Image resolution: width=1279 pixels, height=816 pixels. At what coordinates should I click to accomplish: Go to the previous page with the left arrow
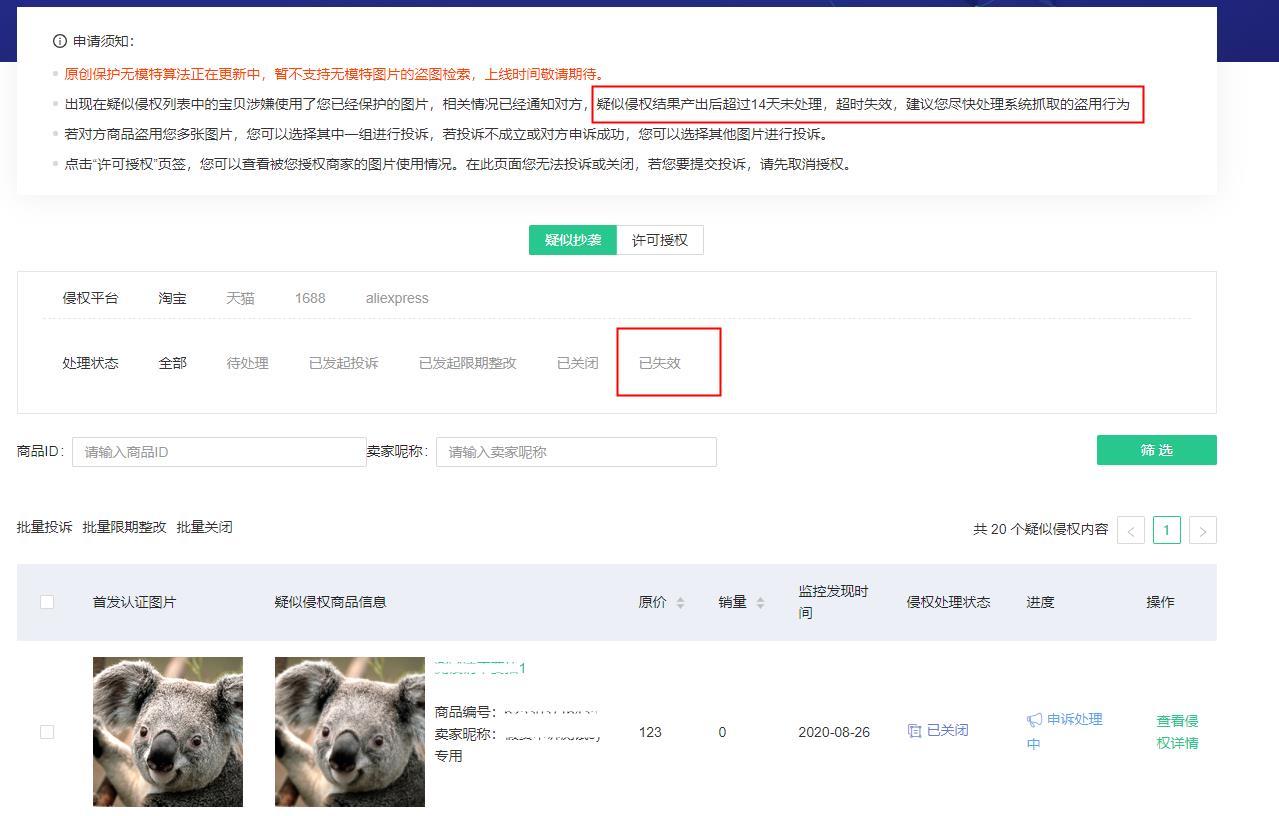tap(1131, 530)
